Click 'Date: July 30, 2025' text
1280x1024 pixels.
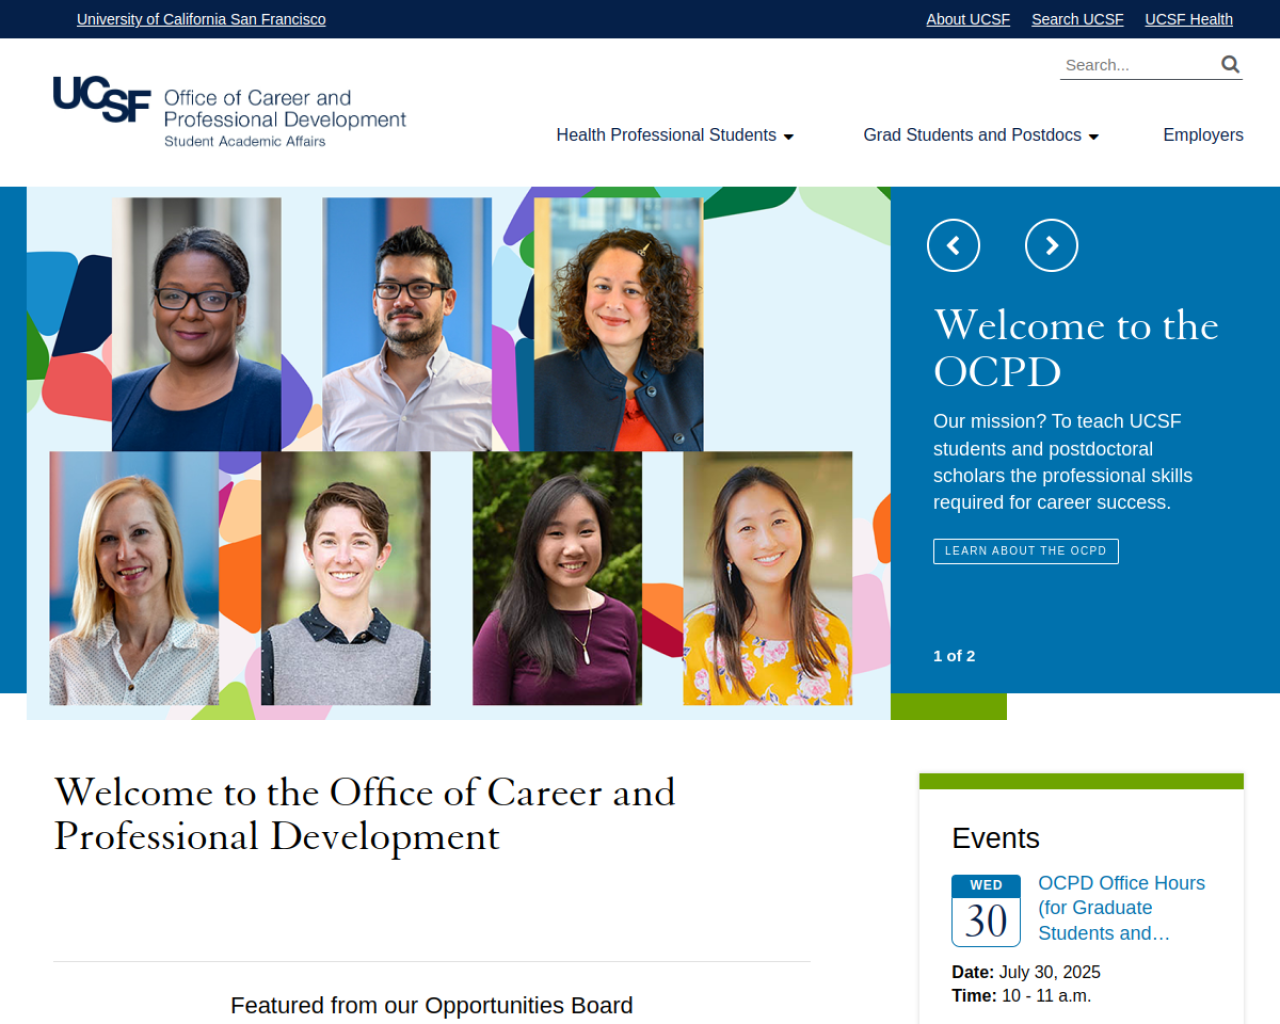point(1026,972)
